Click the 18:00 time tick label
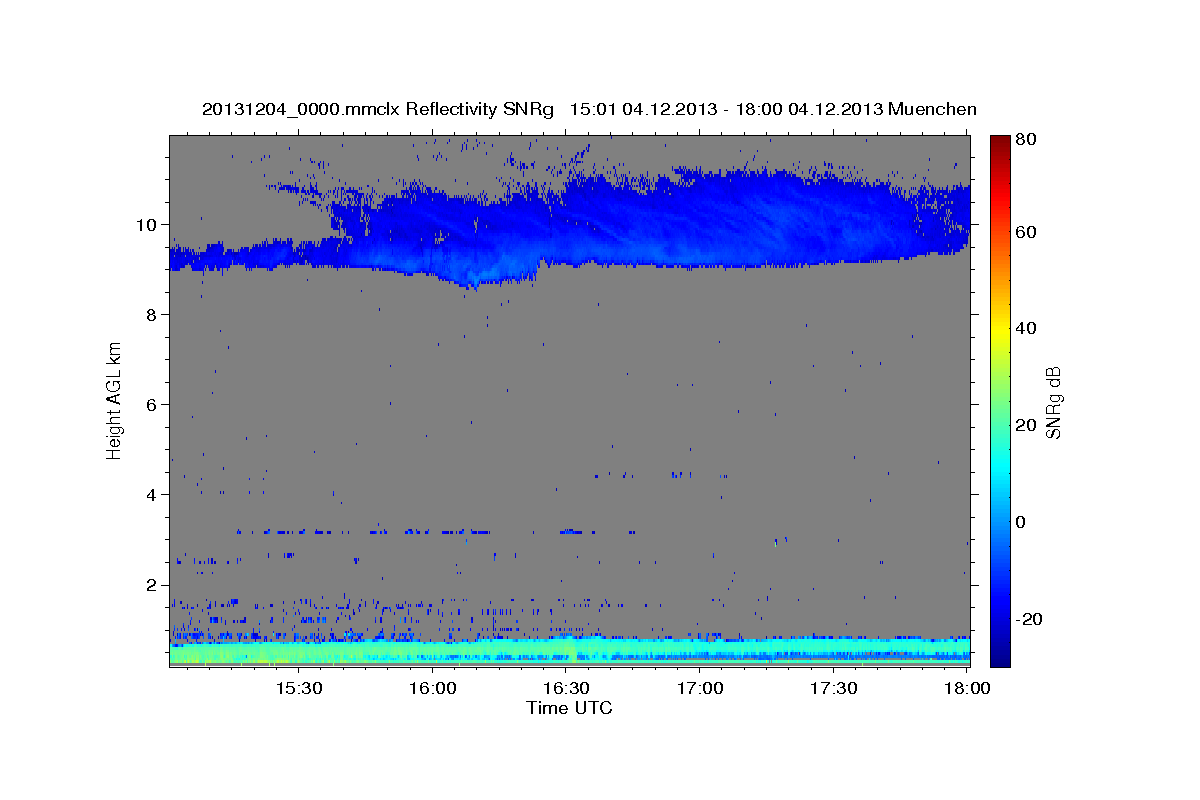The width and height of the screenshot is (1200, 800). [967, 689]
